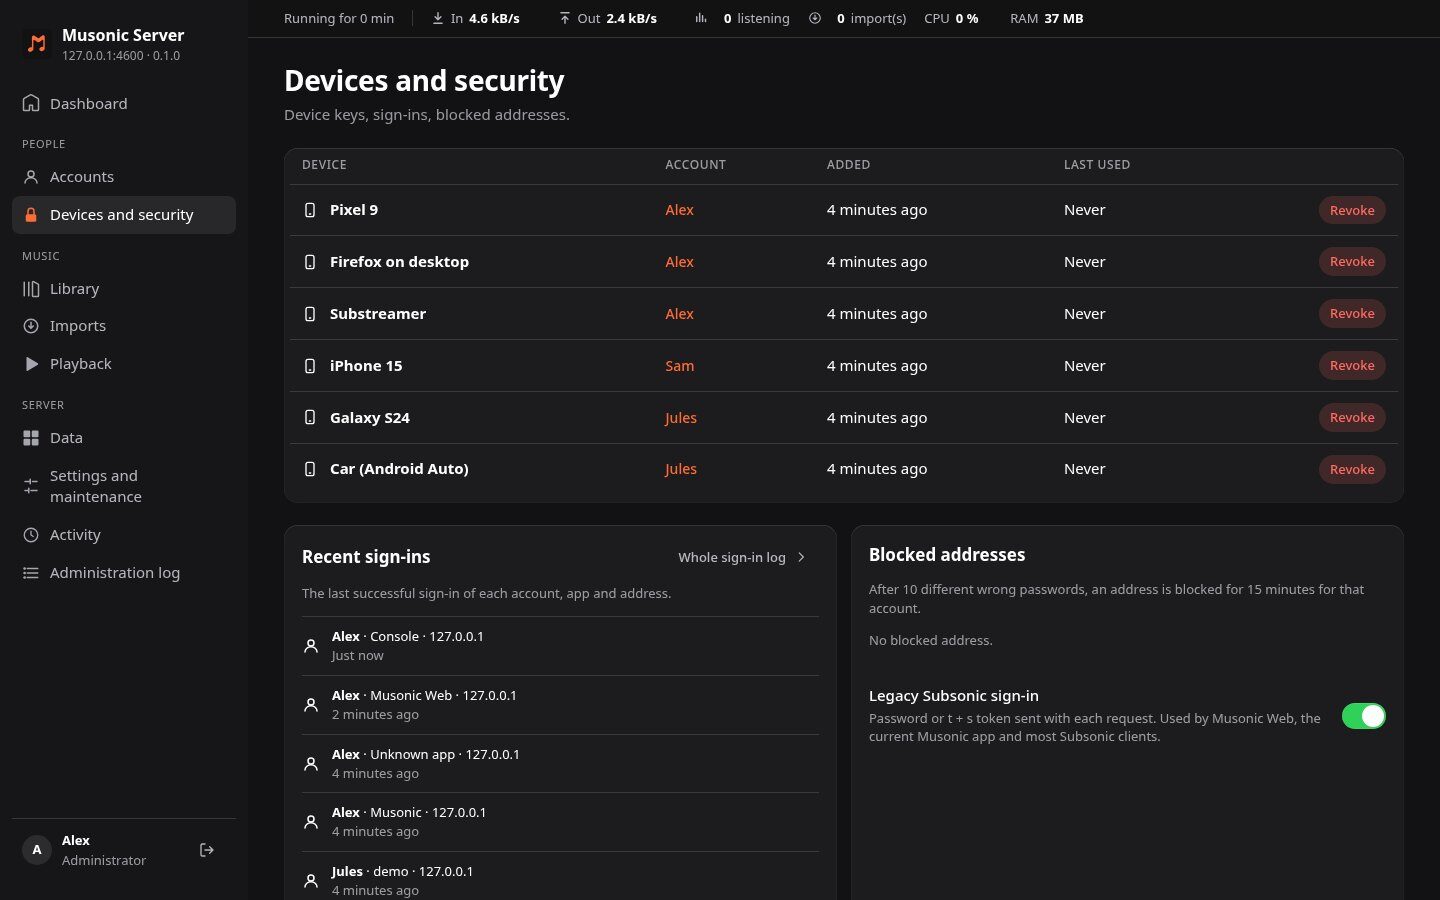The width and height of the screenshot is (1440, 900).
Task: Revoke the Substreamer device
Action: click(x=1352, y=314)
